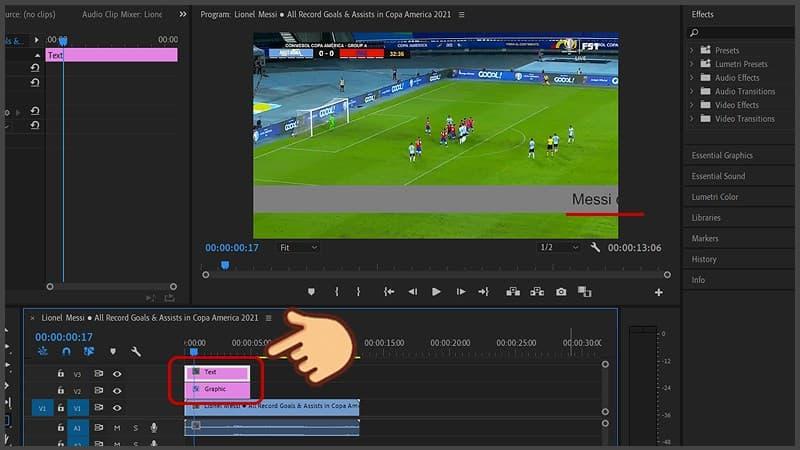Add a marker in the Program monitor
This screenshot has width=800, height=450.
[311, 292]
